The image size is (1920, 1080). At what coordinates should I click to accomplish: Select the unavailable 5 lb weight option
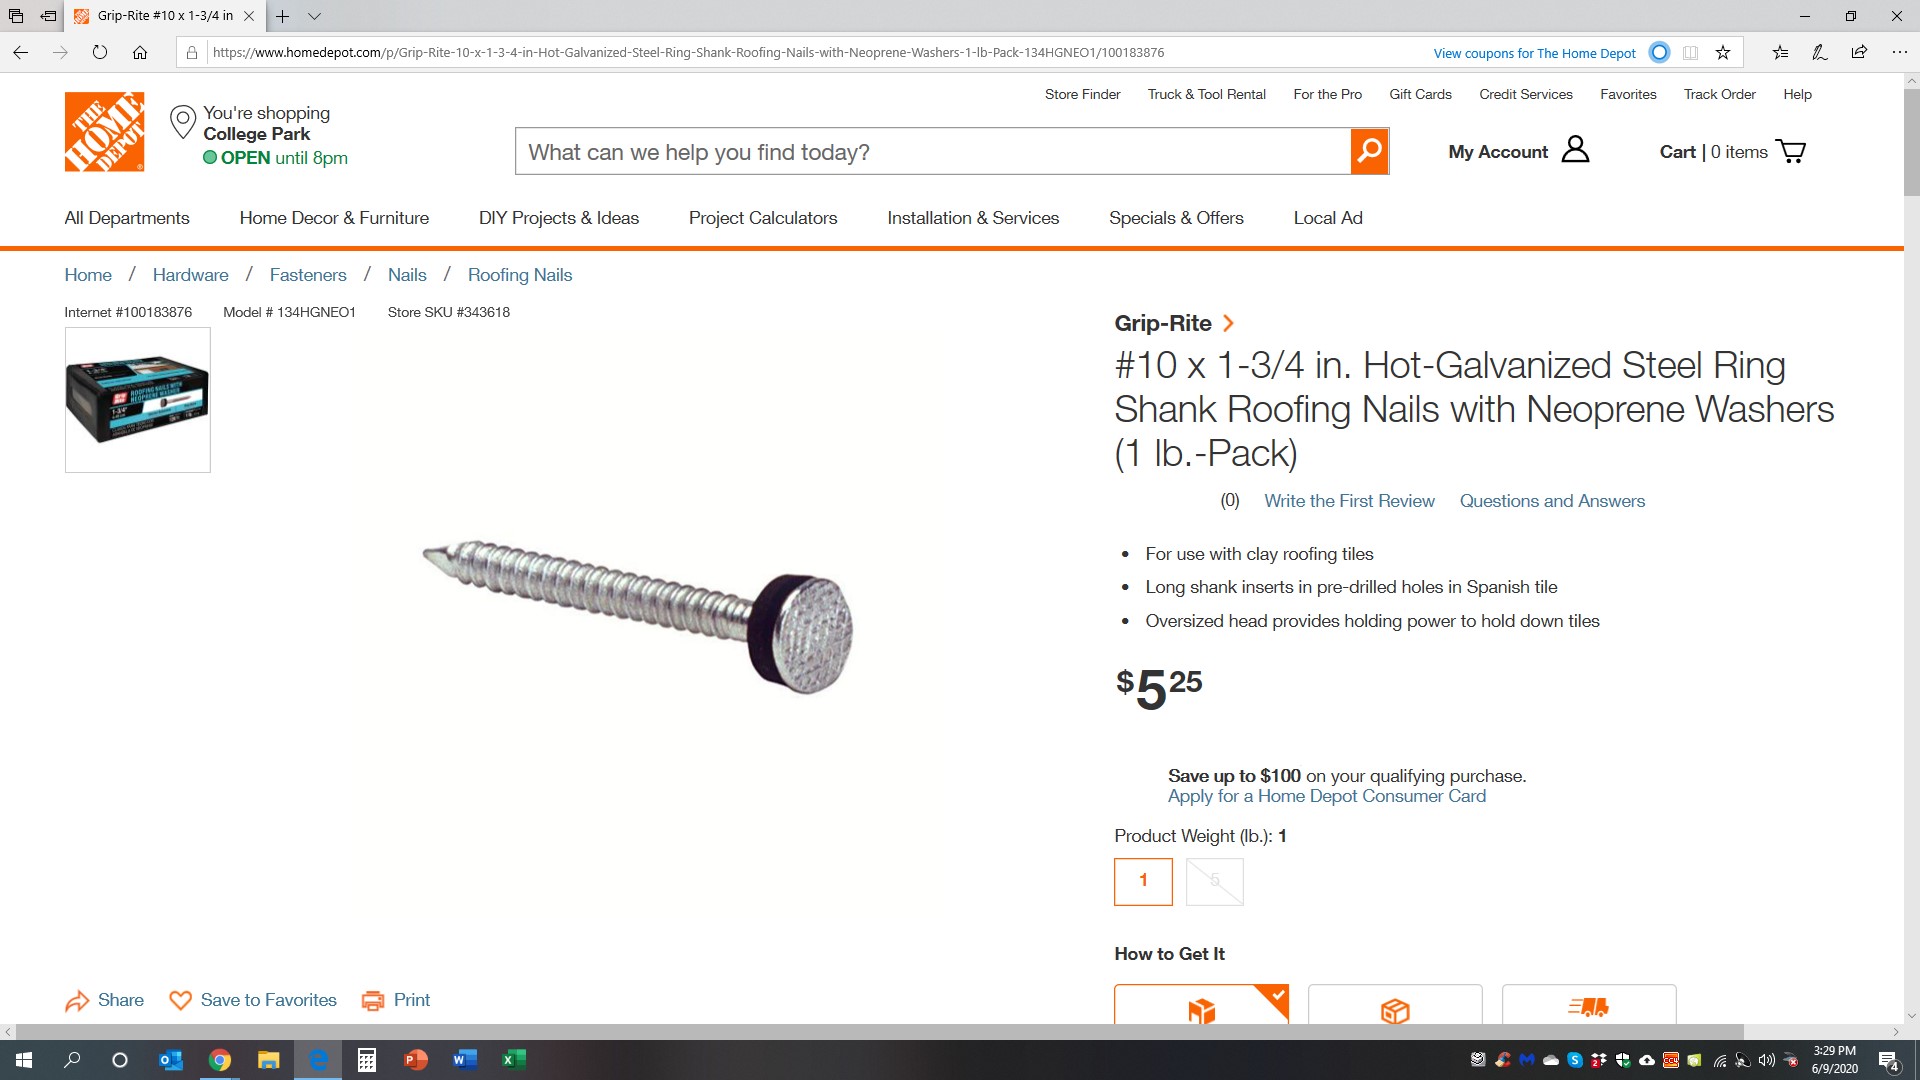(x=1214, y=881)
